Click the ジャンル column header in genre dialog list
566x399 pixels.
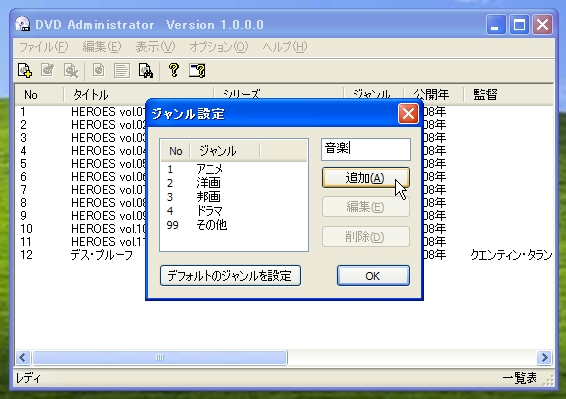point(225,151)
